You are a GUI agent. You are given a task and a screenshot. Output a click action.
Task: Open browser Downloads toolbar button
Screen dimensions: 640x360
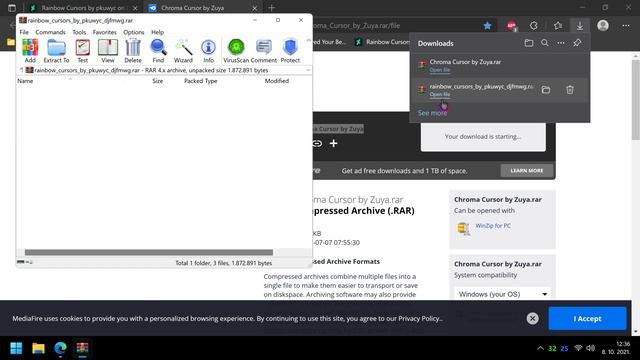pos(580,26)
